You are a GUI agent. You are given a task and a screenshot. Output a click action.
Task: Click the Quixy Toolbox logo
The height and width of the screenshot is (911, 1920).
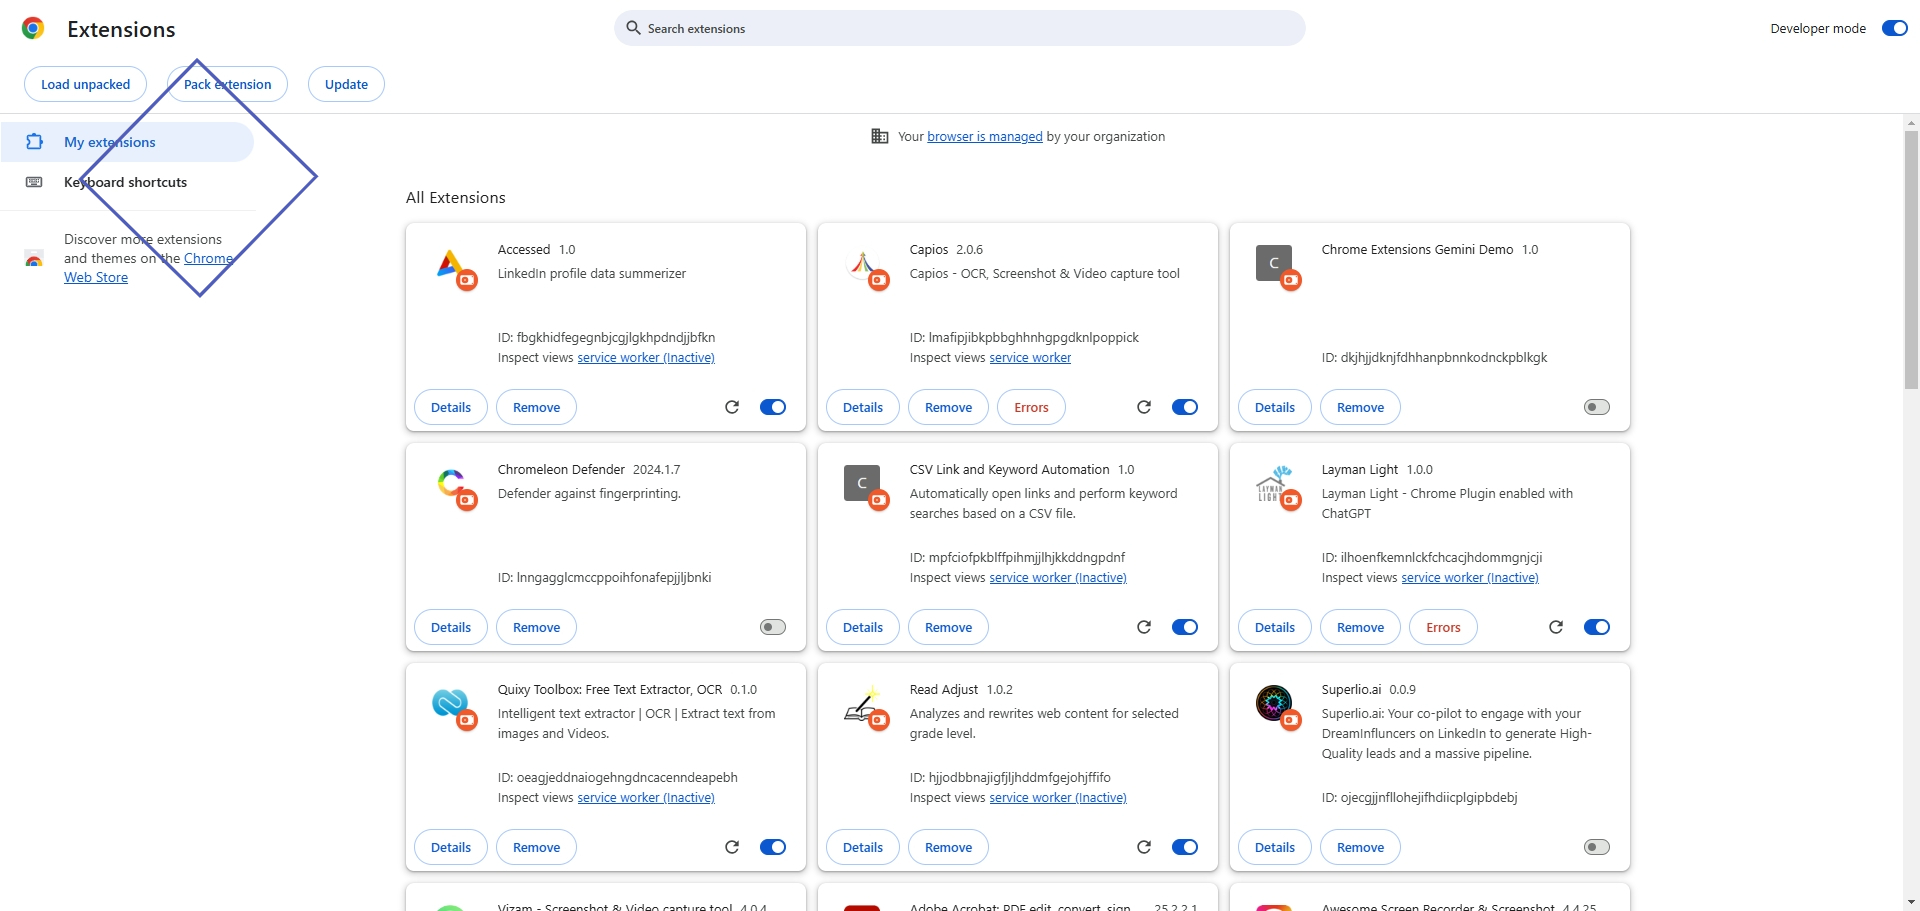coord(455,708)
